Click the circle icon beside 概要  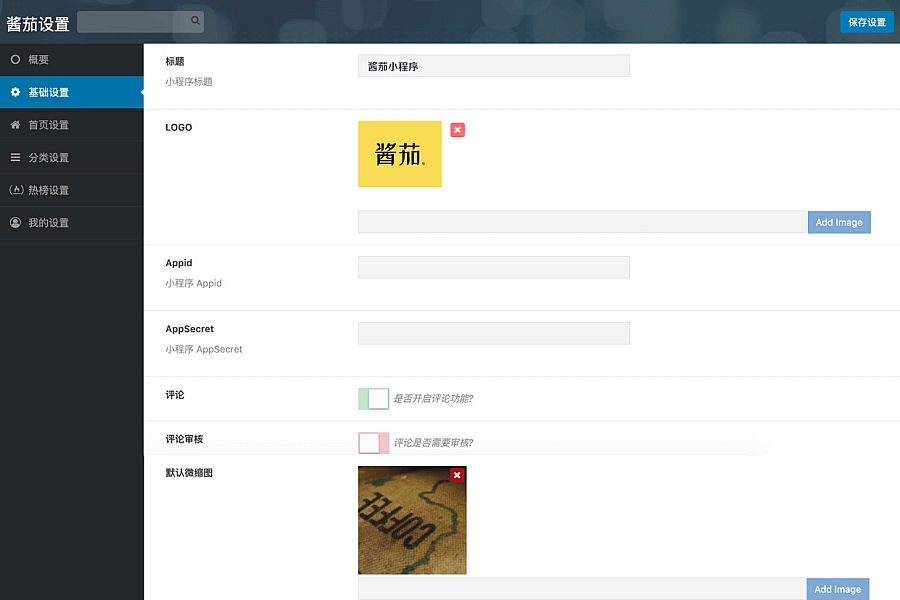tap(15, 59)
